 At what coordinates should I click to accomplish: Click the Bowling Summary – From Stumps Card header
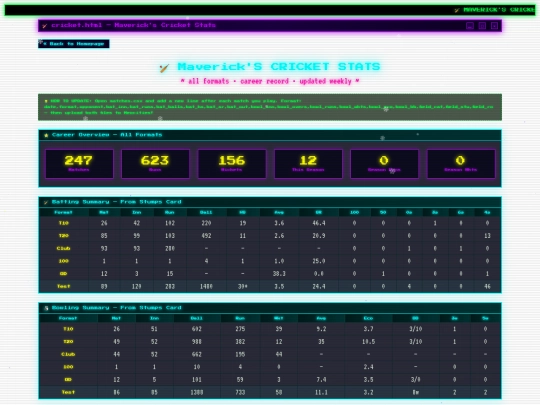[x=270, y=308]
